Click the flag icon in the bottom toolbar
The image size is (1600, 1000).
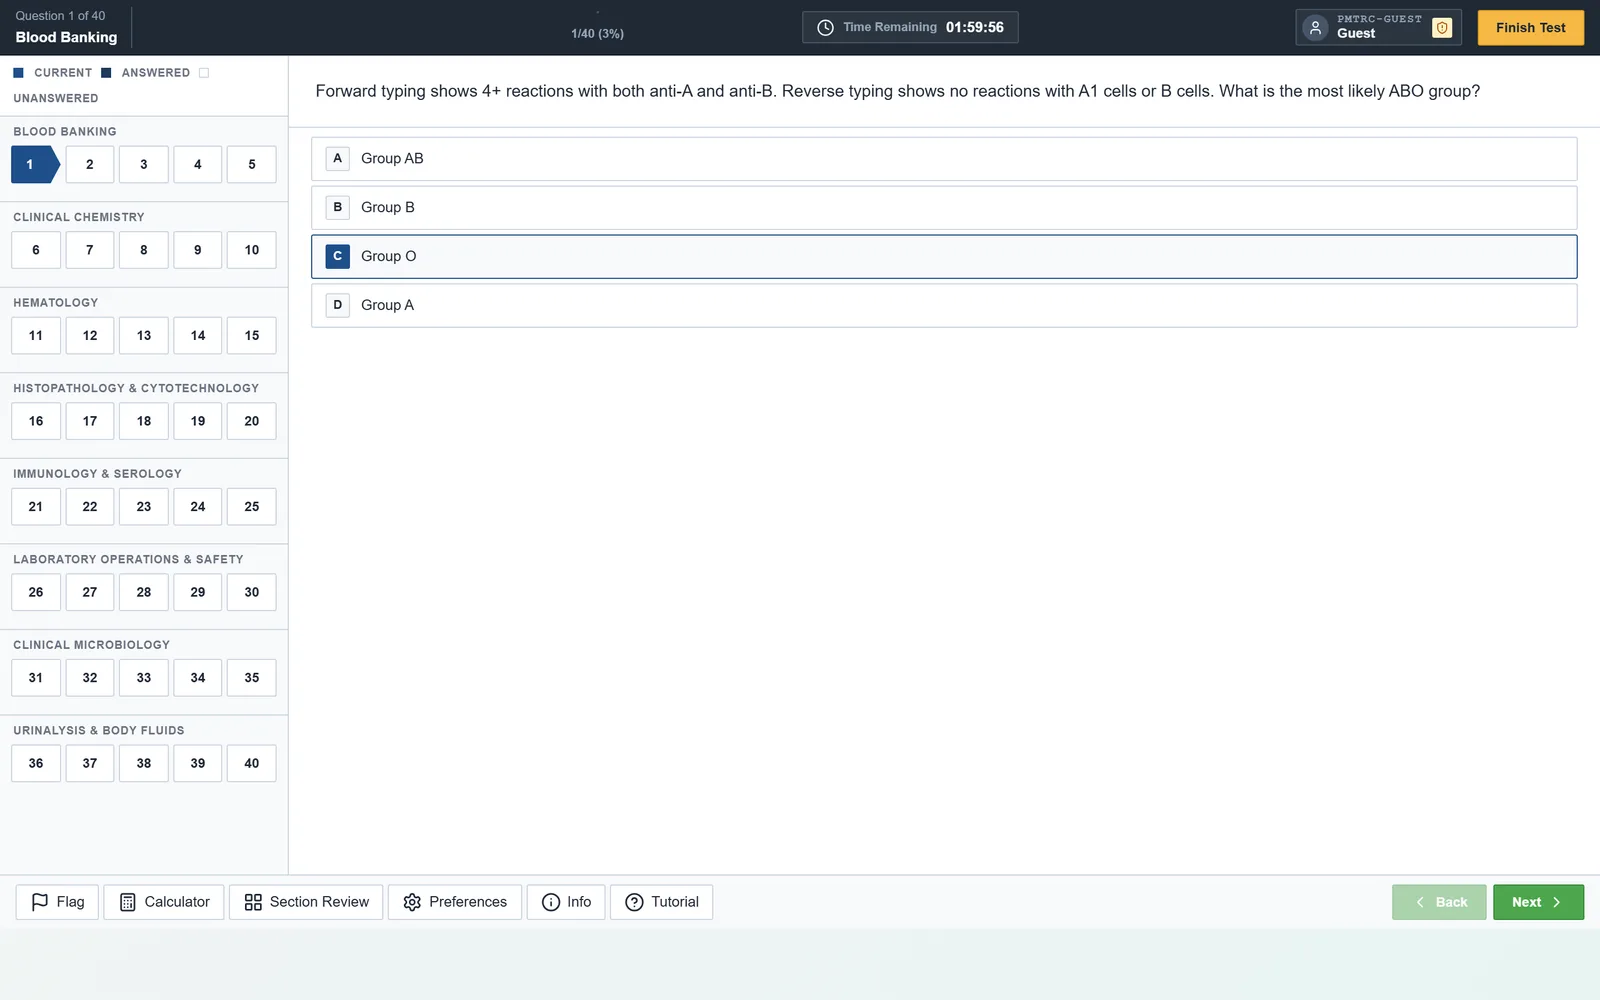pos(40,902)
